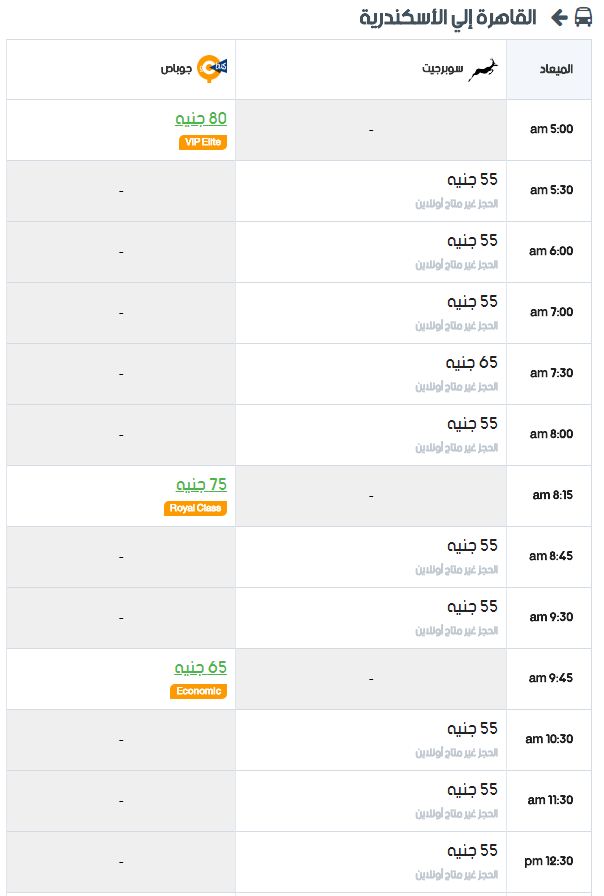Click the Superjet gazelle logo icon

pos(483,70)
